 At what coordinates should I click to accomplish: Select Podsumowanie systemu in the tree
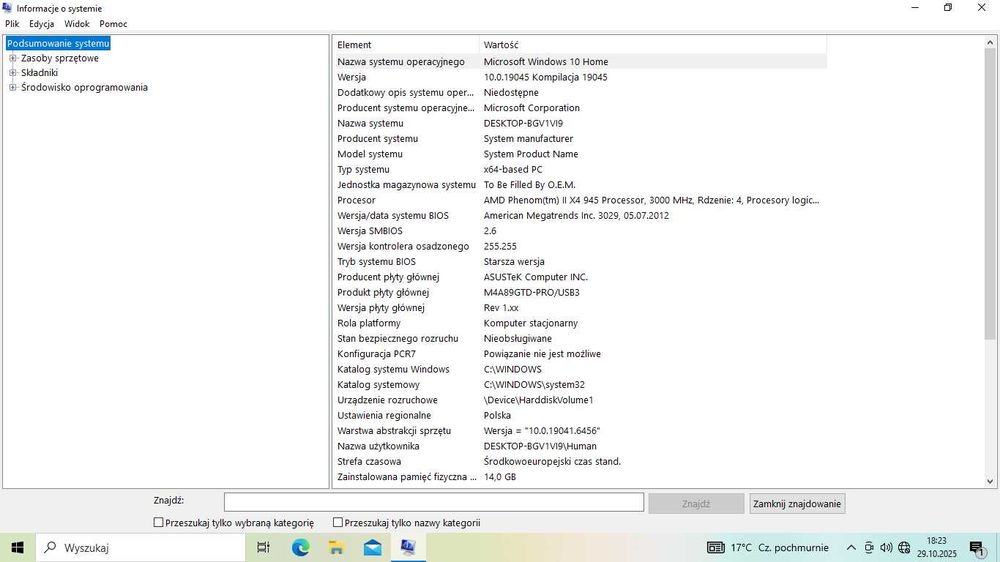58,43
